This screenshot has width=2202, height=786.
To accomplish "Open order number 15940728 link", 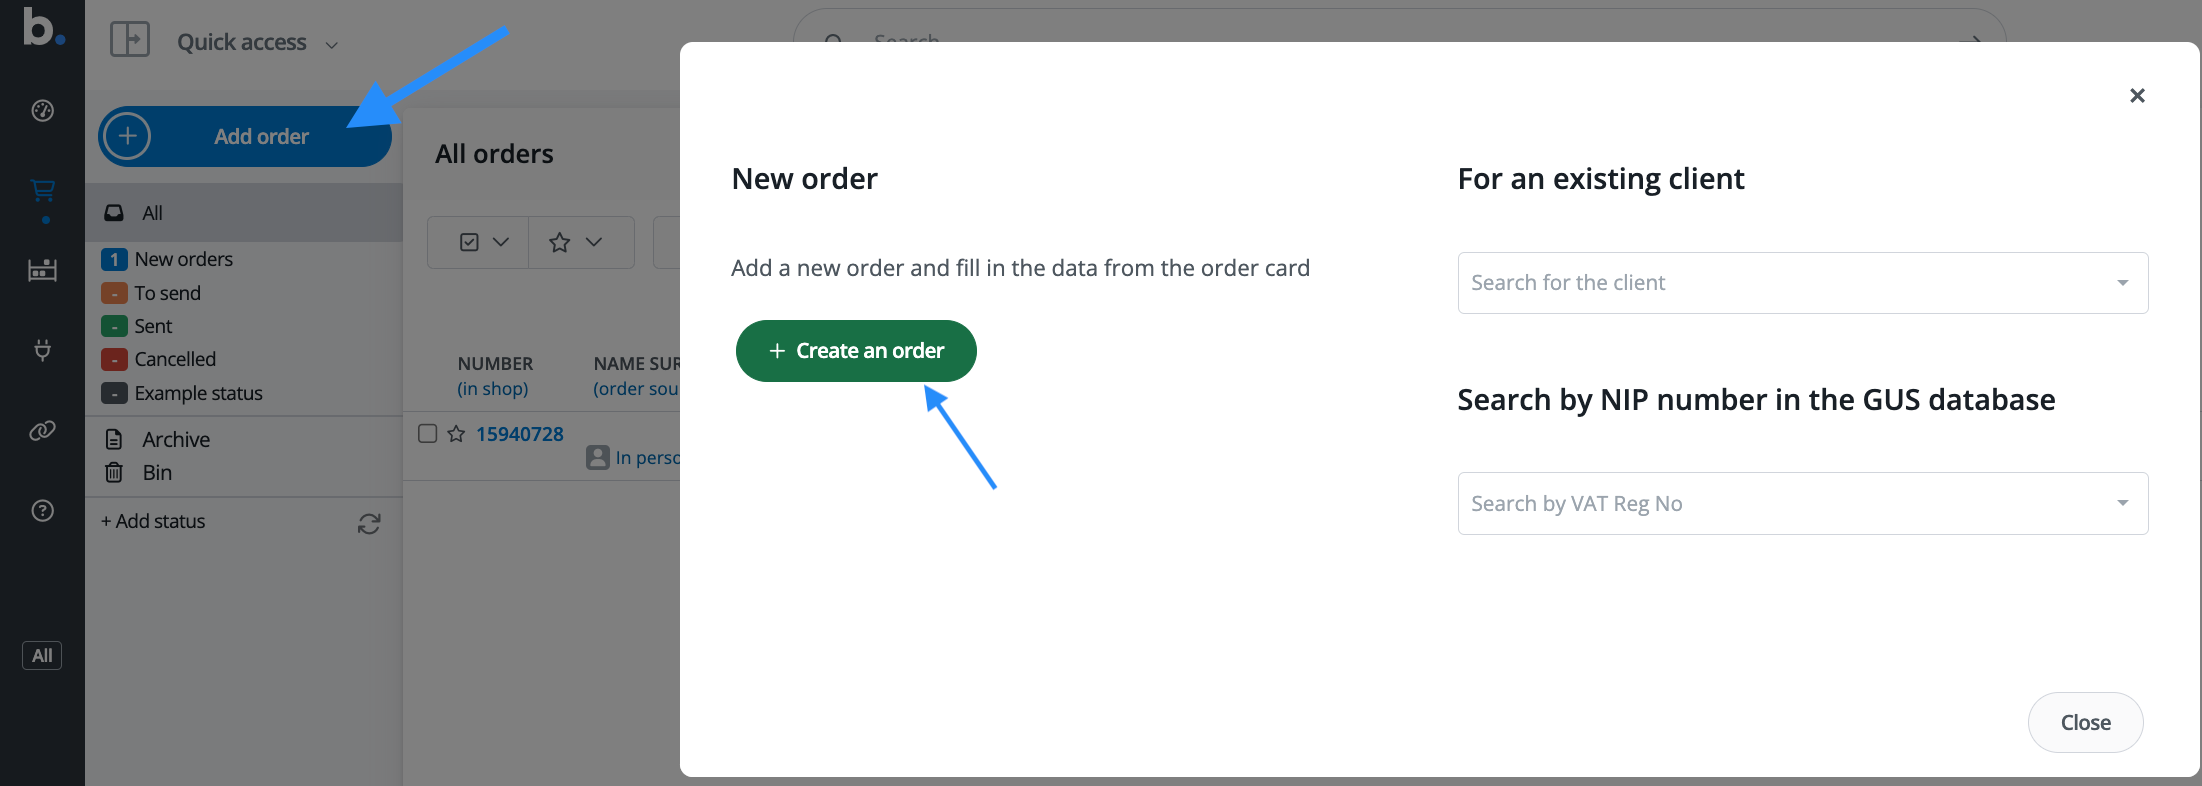I will click(x=519, y=434).
